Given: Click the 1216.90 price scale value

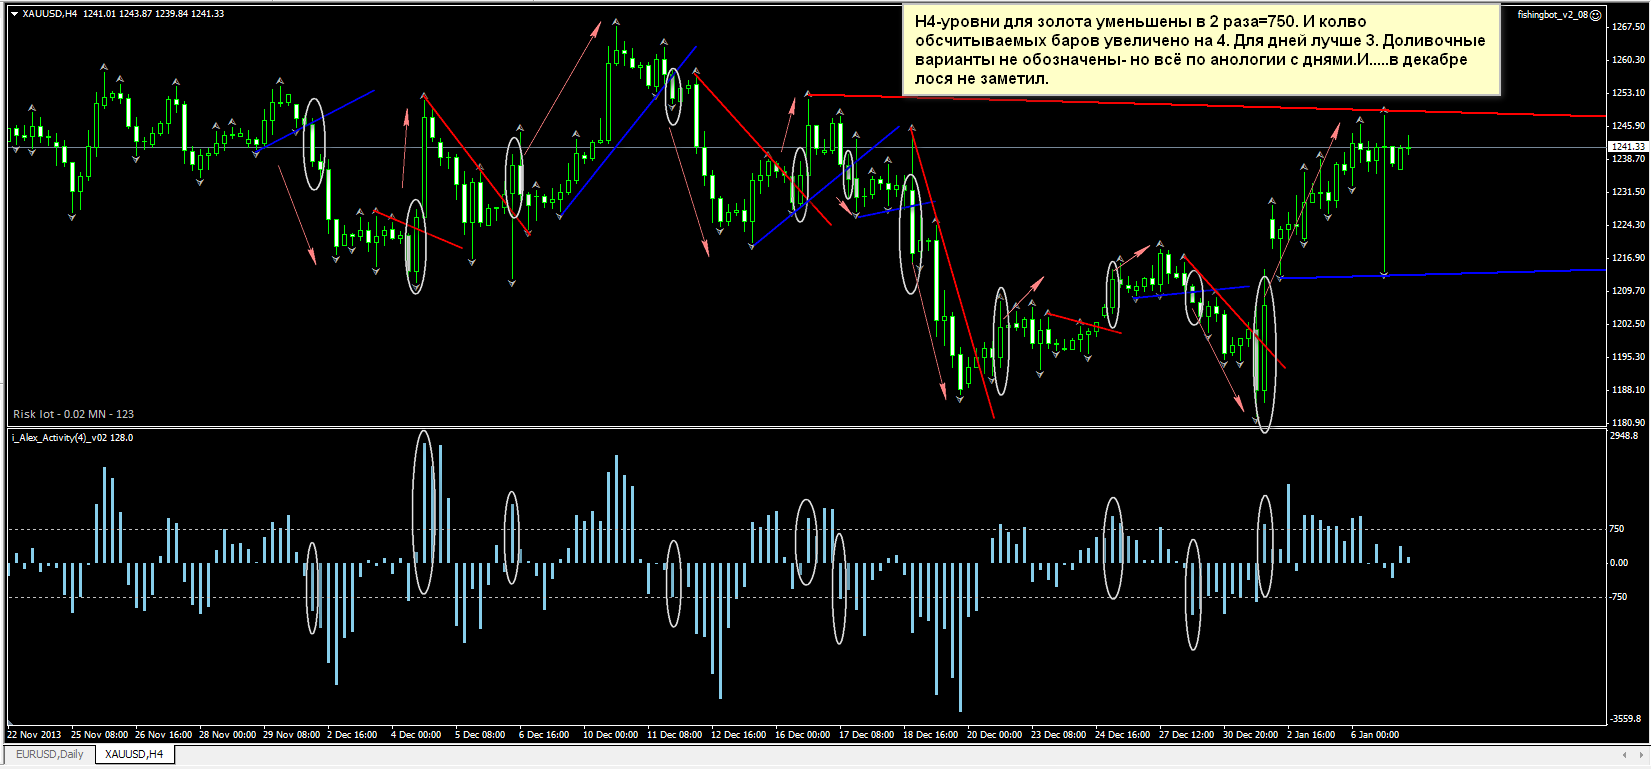Looking at the screenshot, I should coord(1628,258).
